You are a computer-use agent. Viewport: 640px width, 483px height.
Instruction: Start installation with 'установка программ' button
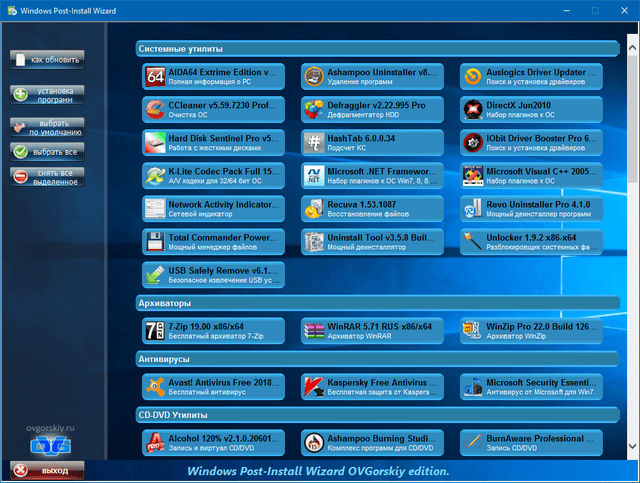pos(47,94)
